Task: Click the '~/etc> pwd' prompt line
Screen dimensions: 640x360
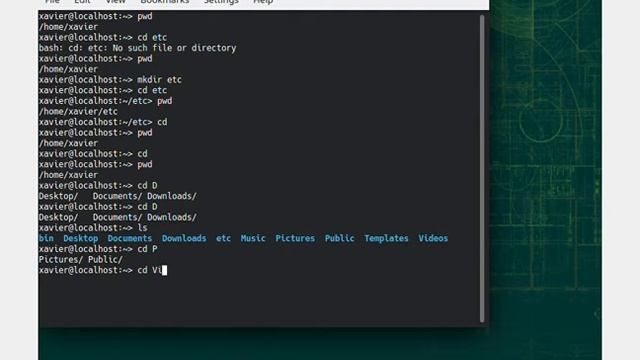Action: 105,101
